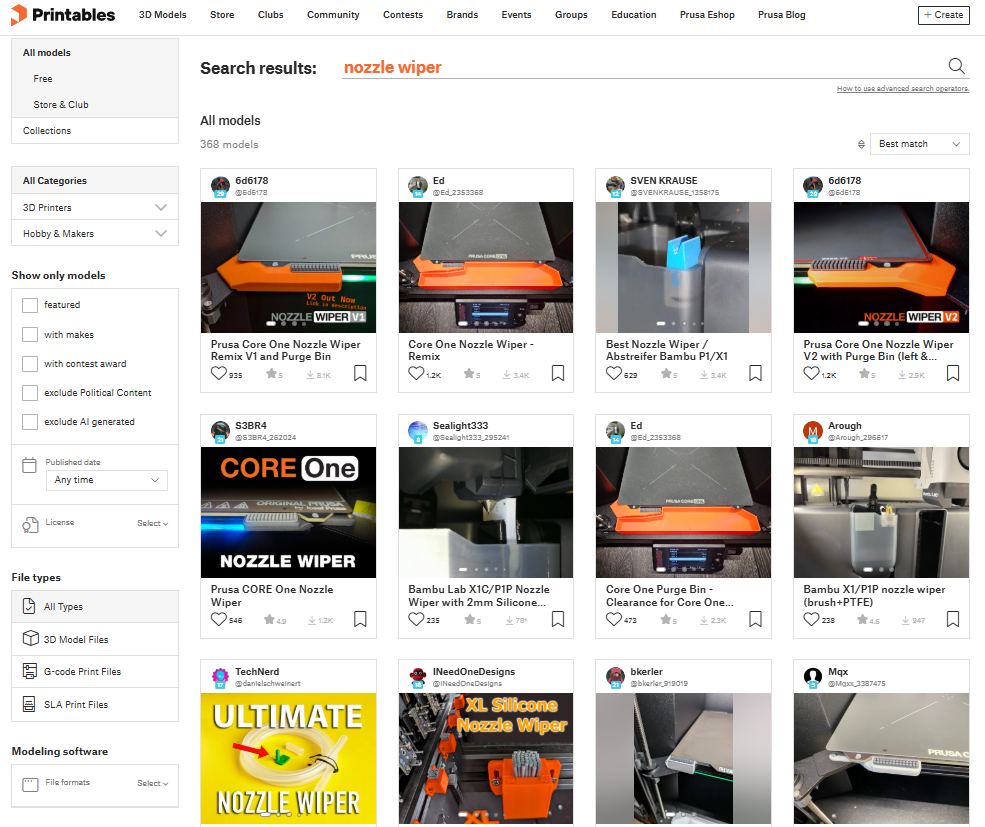
Task: Like the Prusa Core One Nozzle Wiper Remix V1 model
Action: pyautogui.click(x=218, y=373)
